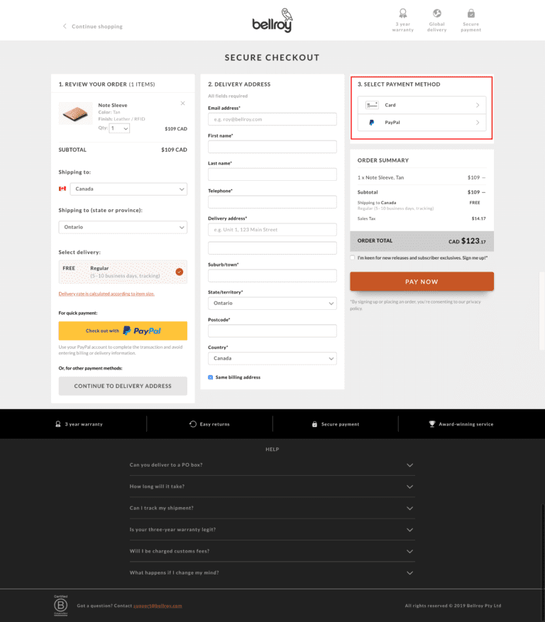Click the PAY NOW button
Image resolution: width=545 pixels, height=622 pixels.
tap(422, 281)
